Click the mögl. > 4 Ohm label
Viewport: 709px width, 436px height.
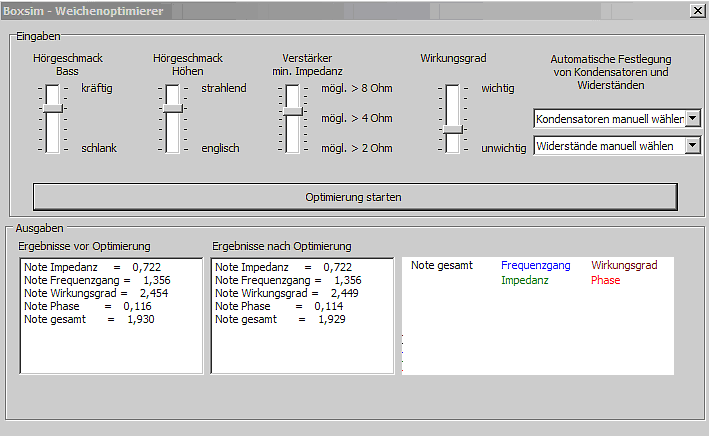coord(356,118)
